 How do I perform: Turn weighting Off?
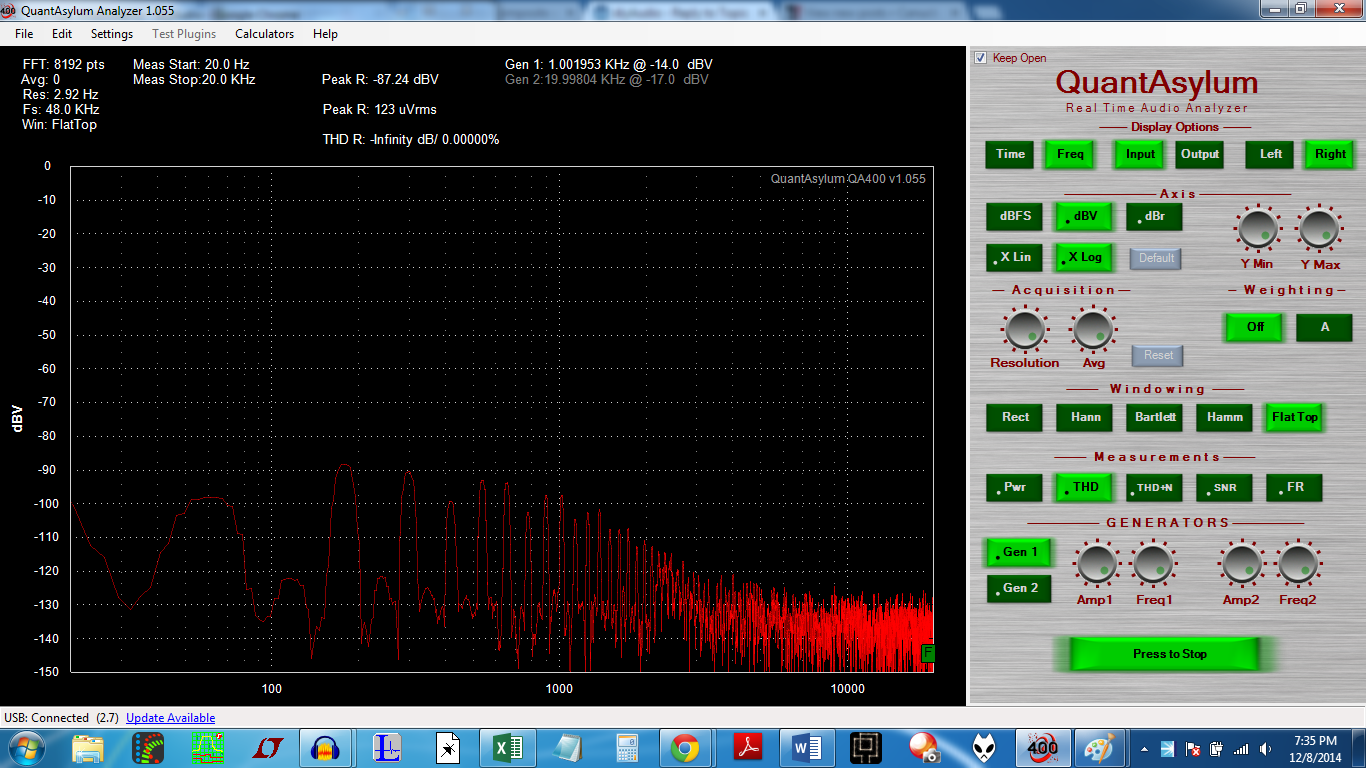point(1255,327)
